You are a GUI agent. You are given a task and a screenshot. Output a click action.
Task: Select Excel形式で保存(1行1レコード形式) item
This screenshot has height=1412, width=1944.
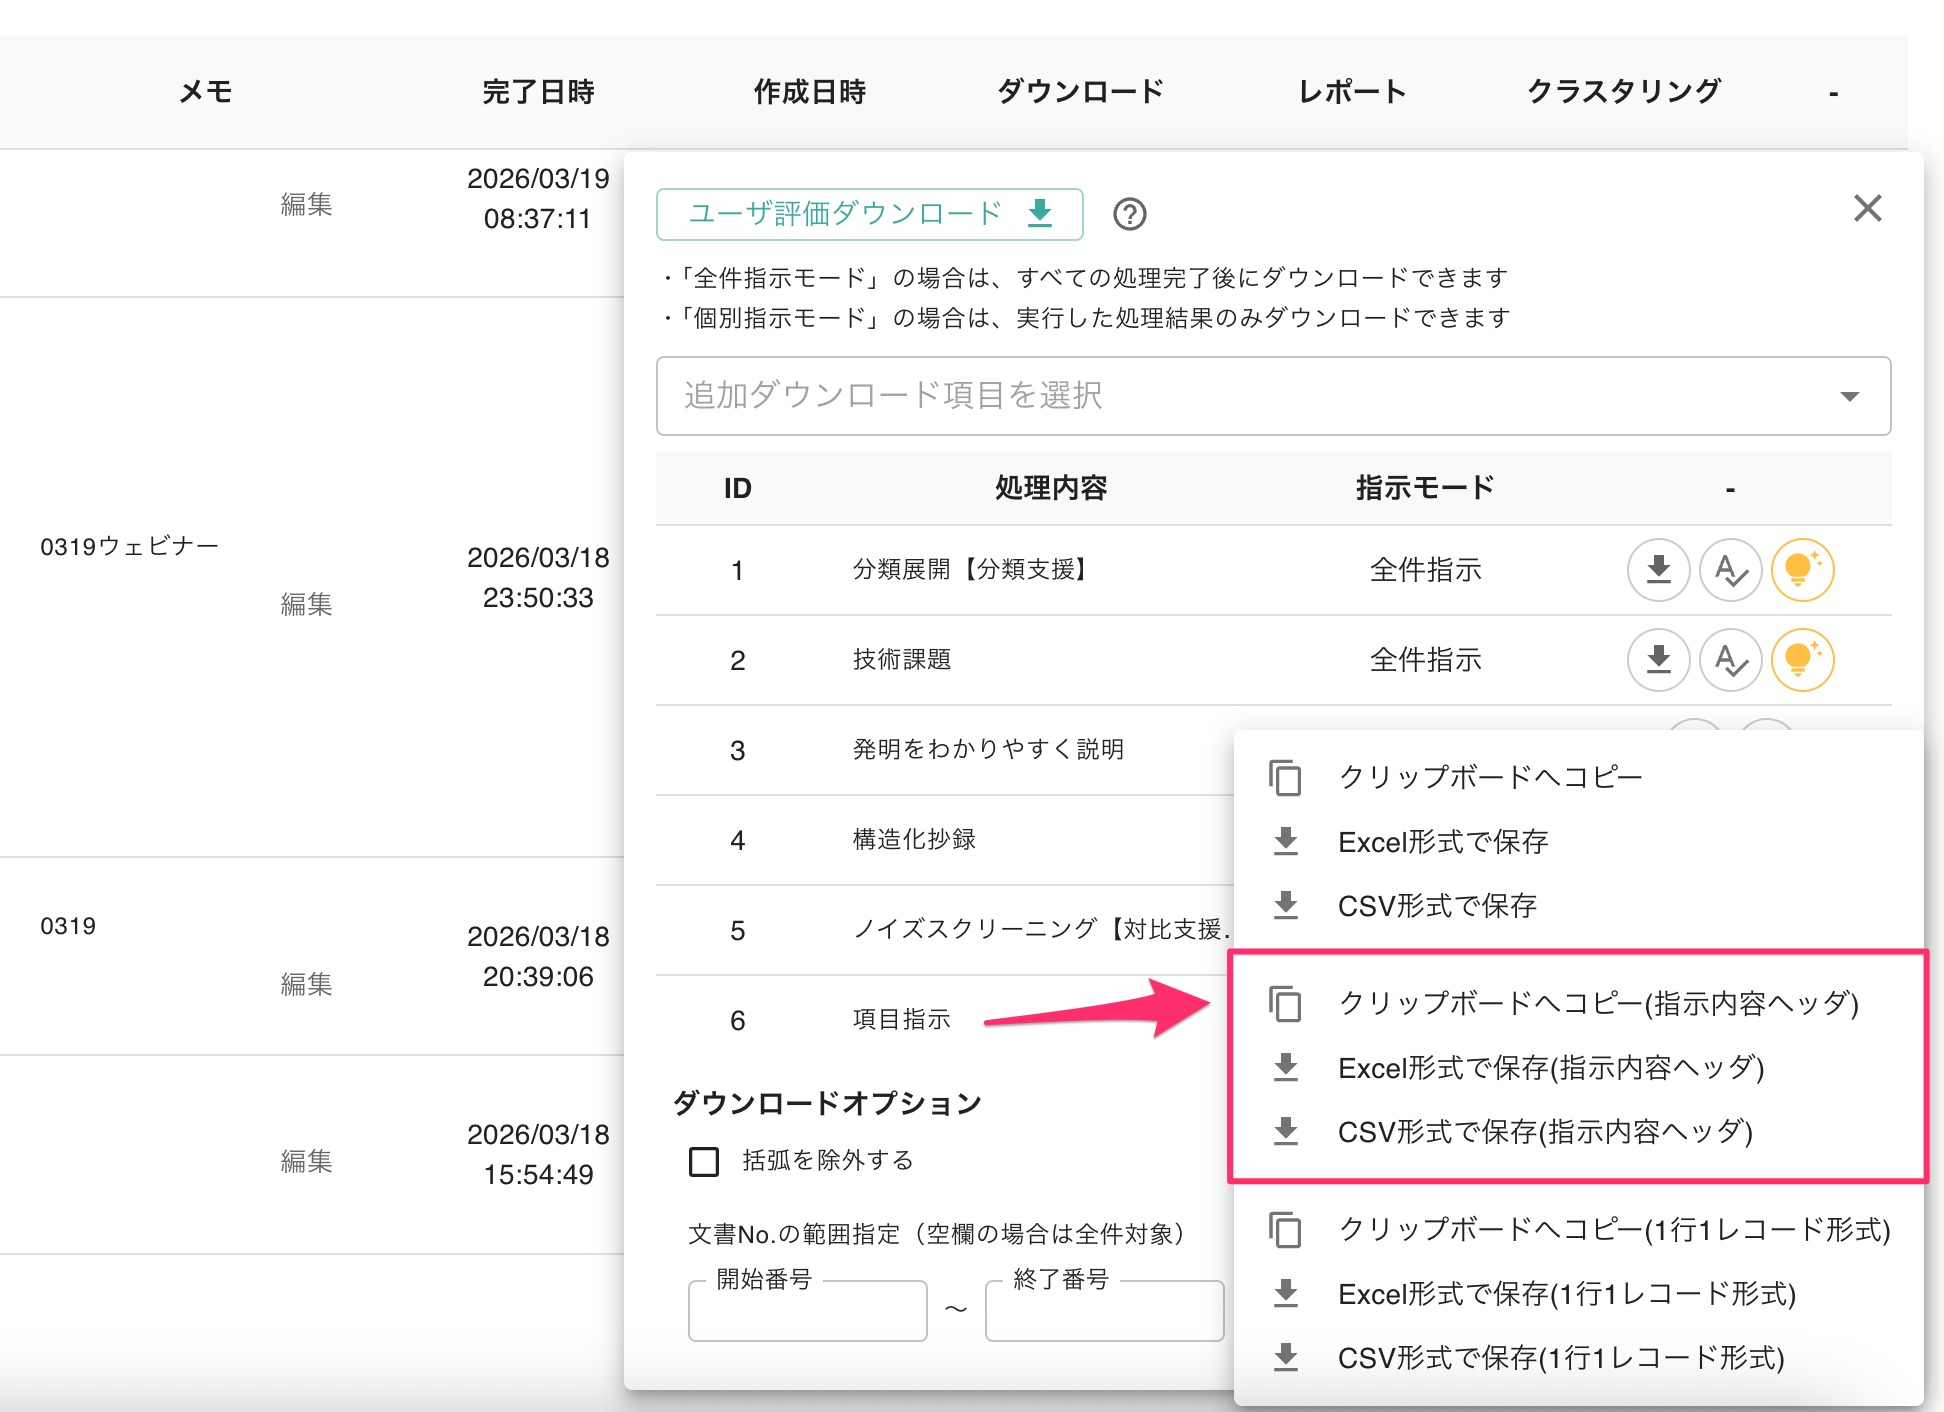point(1578,1294)
